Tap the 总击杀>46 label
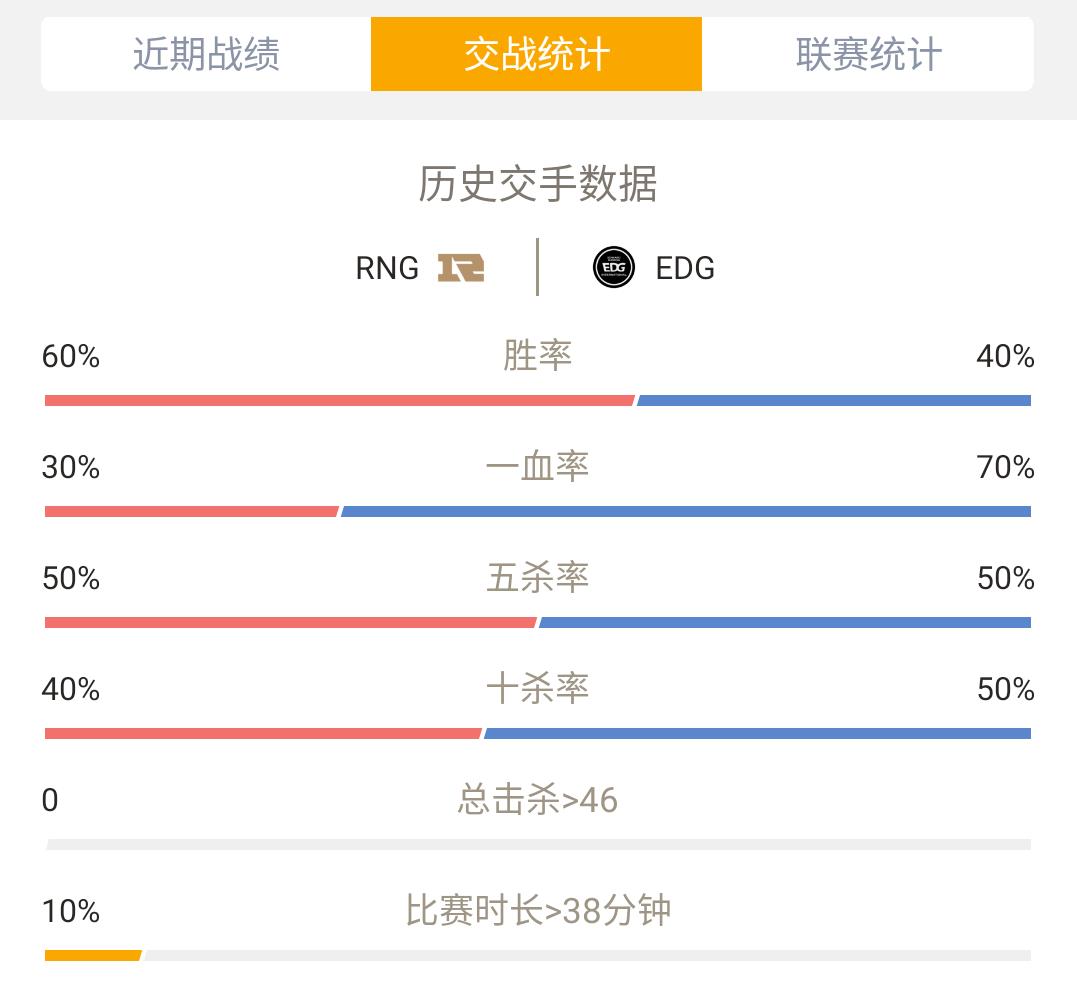This screenshot has width=1077, height=997. [538, 800]
